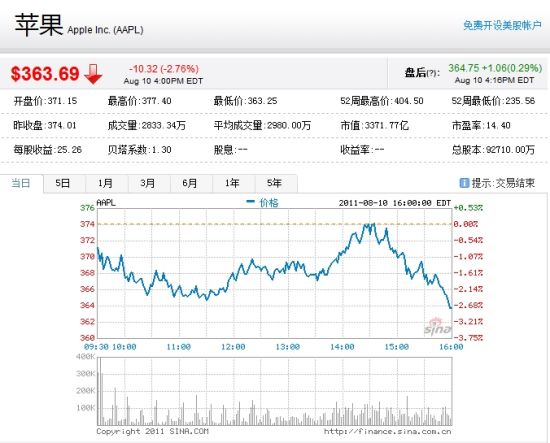The image size is (550, 443).
Task: Click the 盘后(?) help label
Action: pyautogui.click(x=422, y=73)
